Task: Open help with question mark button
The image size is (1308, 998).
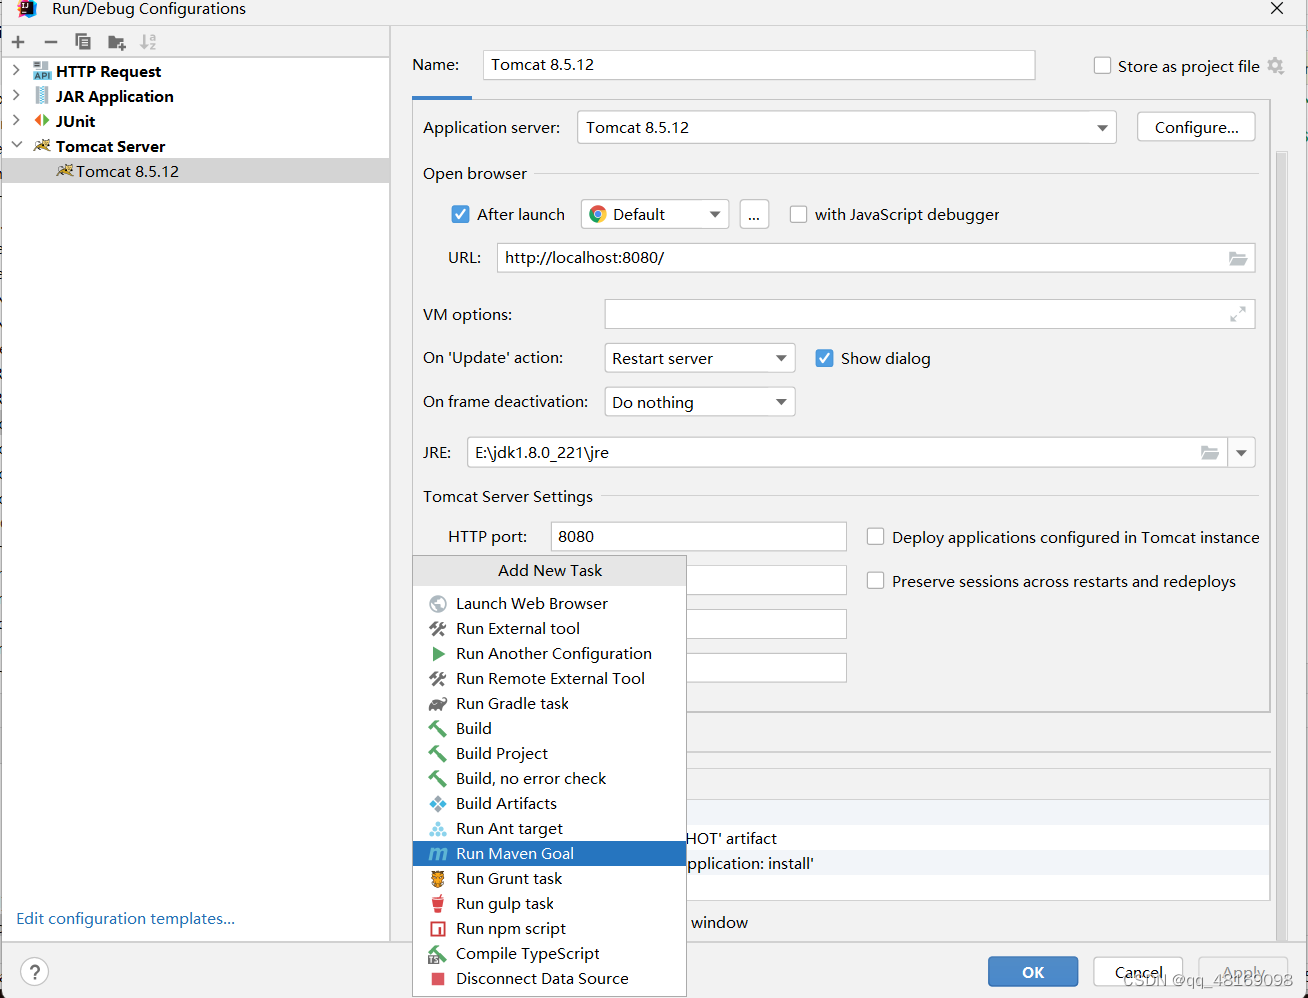Action: coord(34,972)
